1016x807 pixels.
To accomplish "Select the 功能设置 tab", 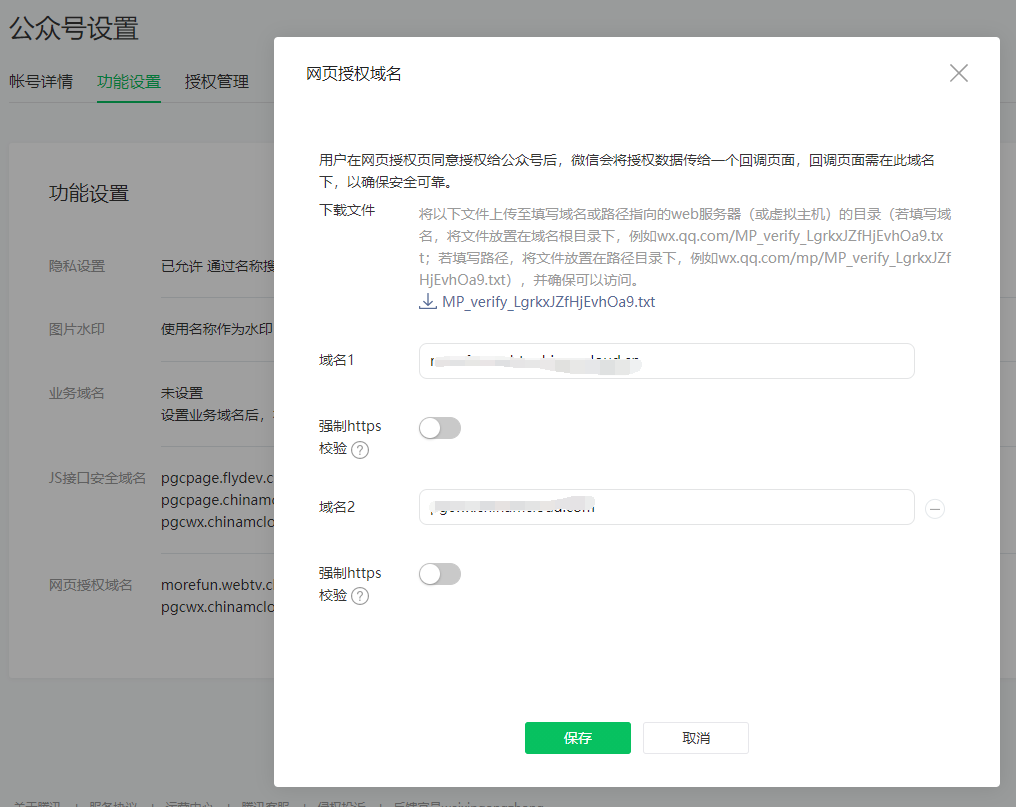I will pyautogui.click(x=129, y=82).
